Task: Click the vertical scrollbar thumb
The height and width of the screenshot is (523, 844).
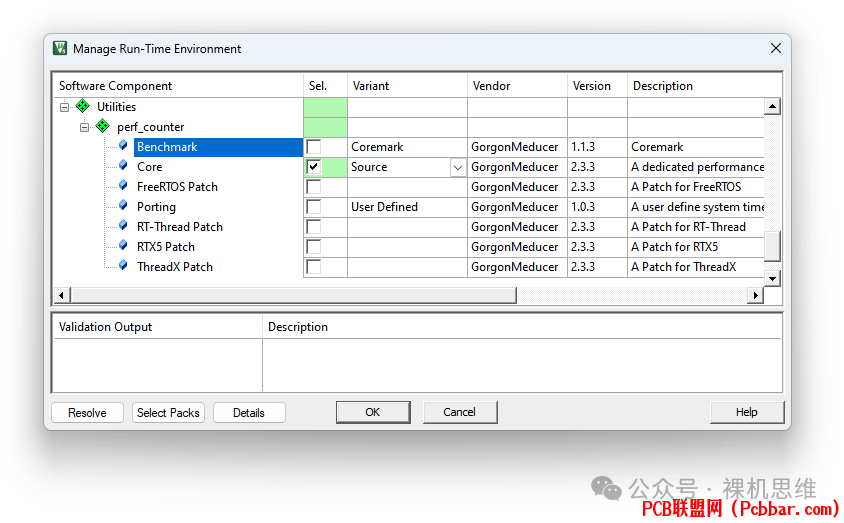Action: [772, 246]
